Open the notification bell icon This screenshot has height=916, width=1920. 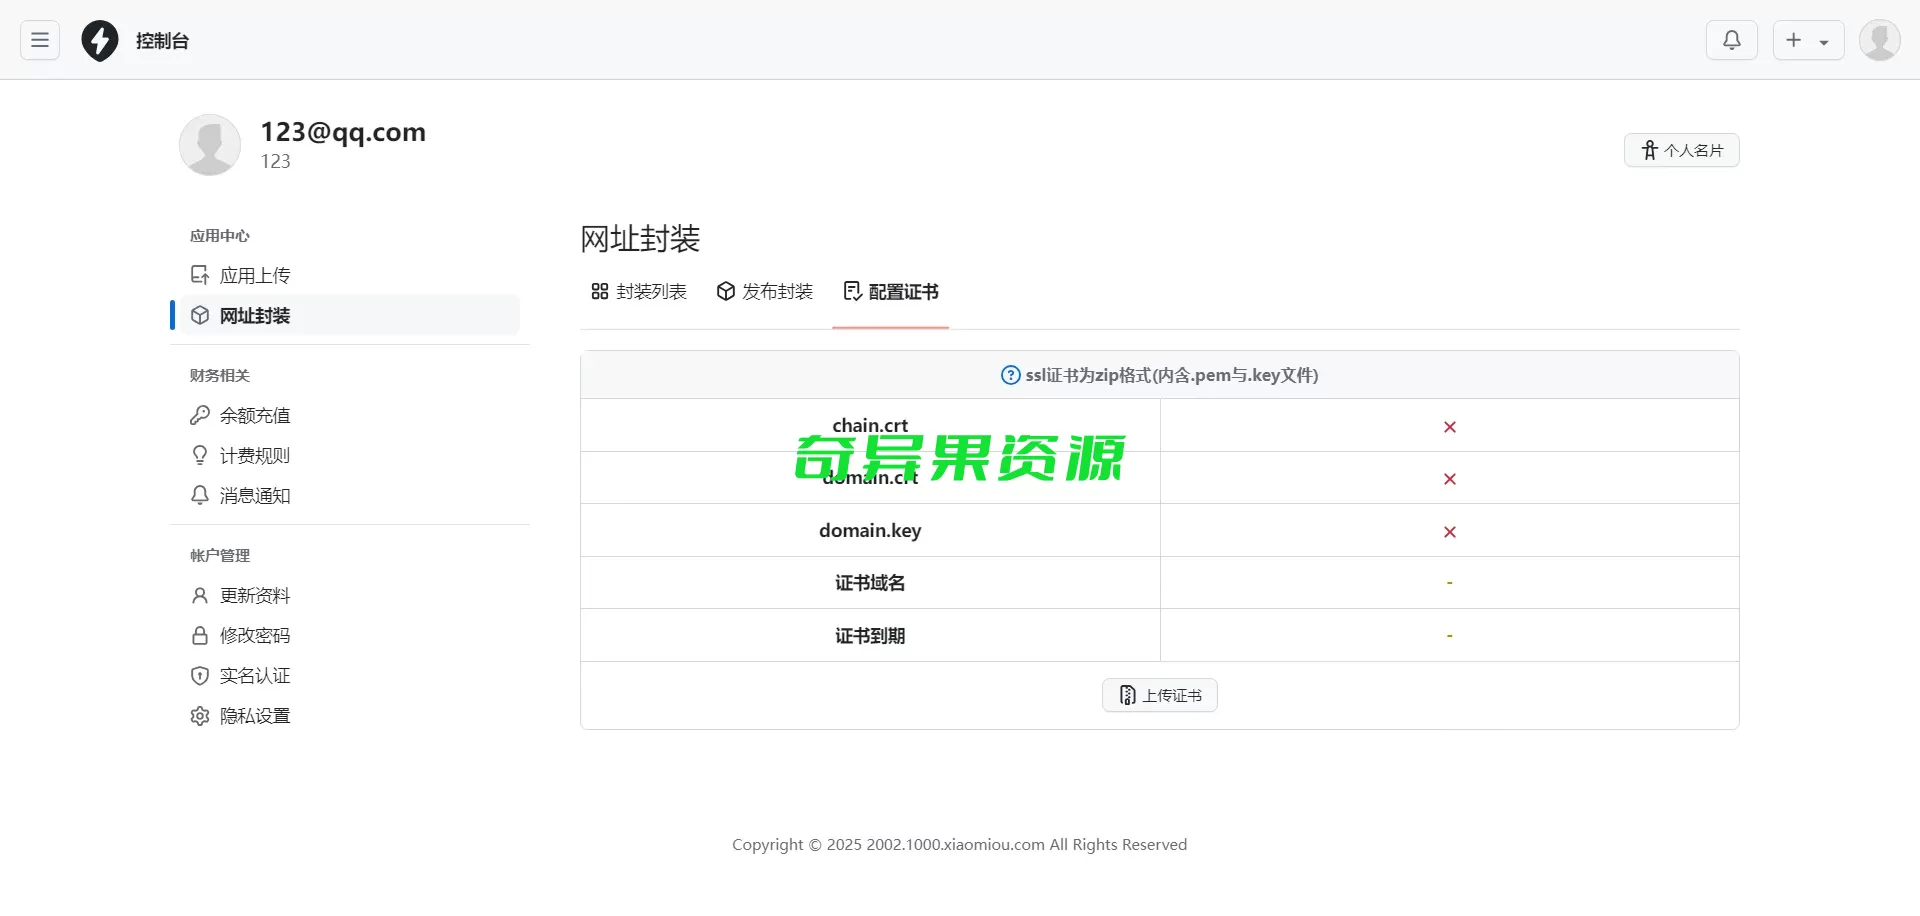(x=1731, y=40)
